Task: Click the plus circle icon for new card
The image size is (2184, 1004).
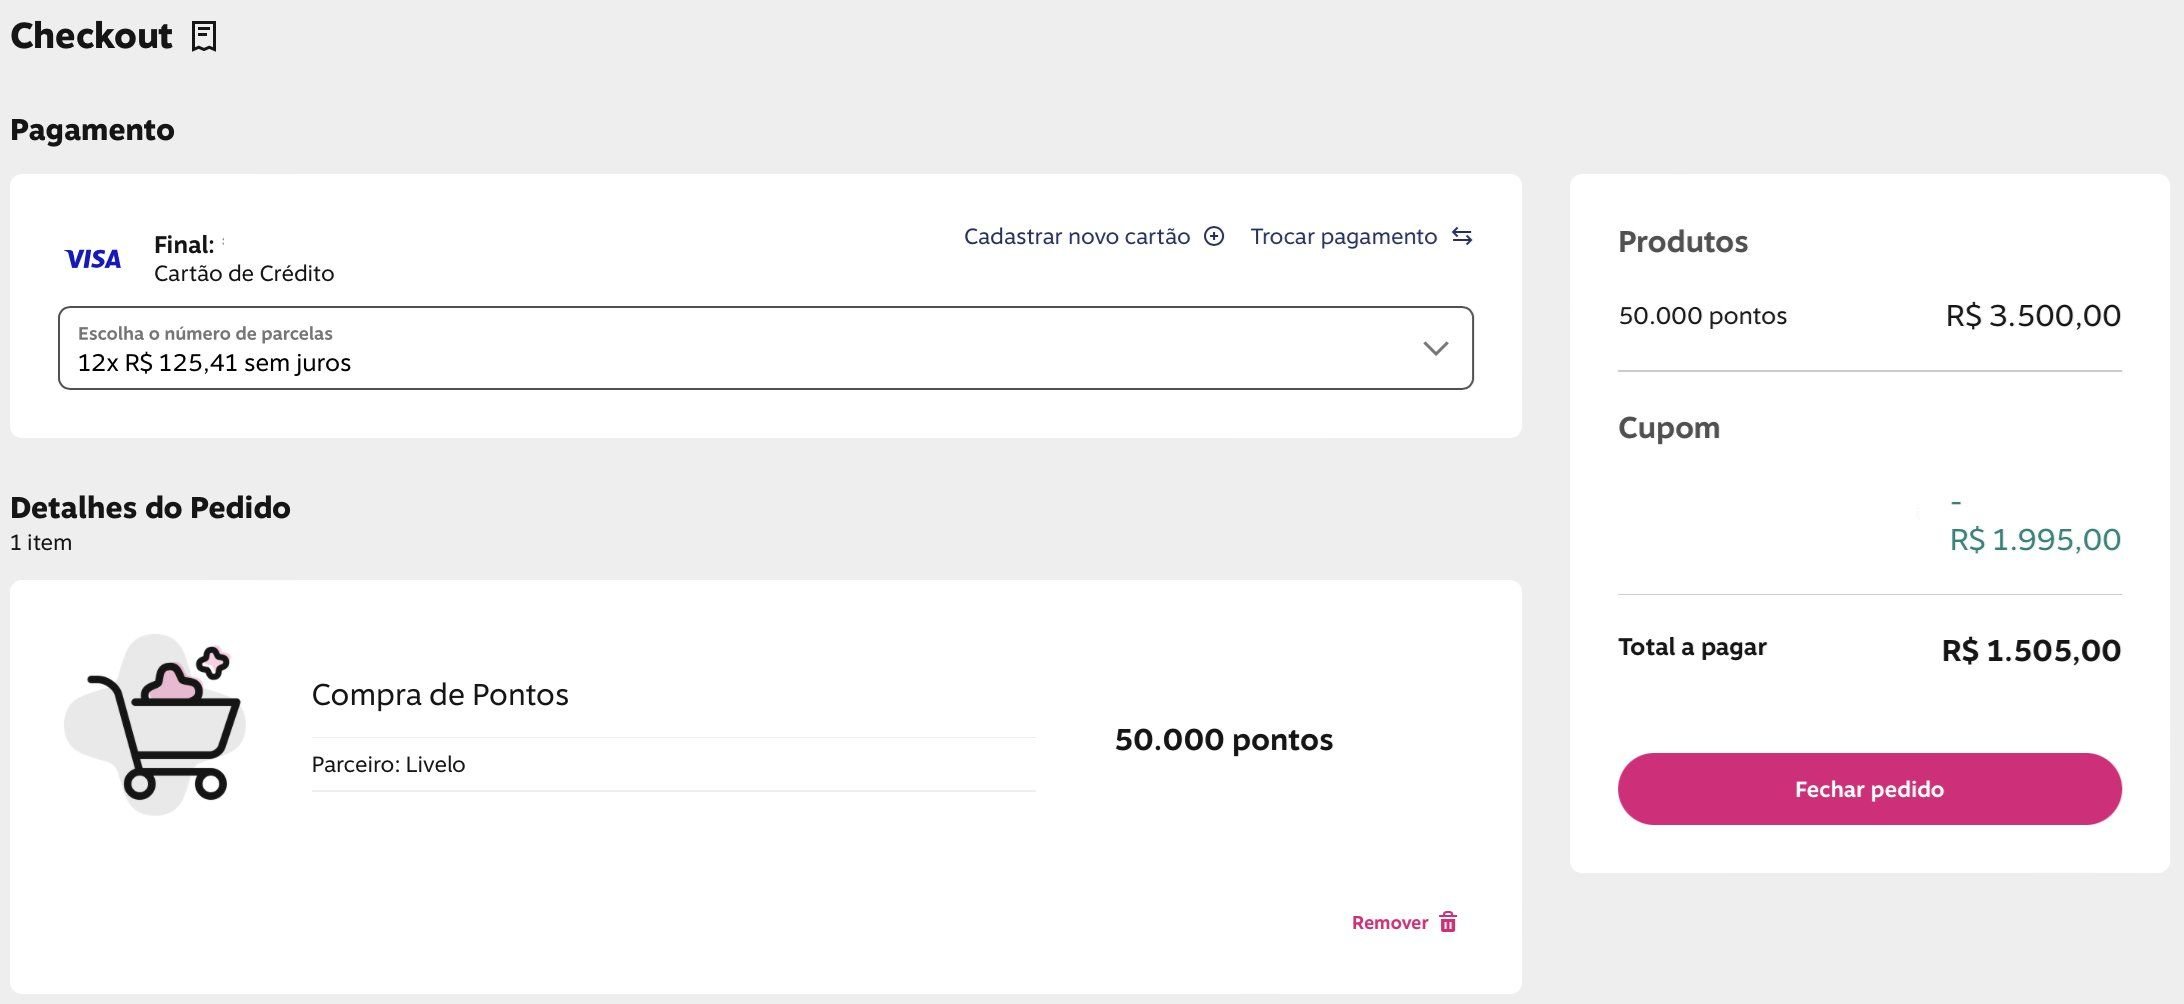Action: 1214,236
